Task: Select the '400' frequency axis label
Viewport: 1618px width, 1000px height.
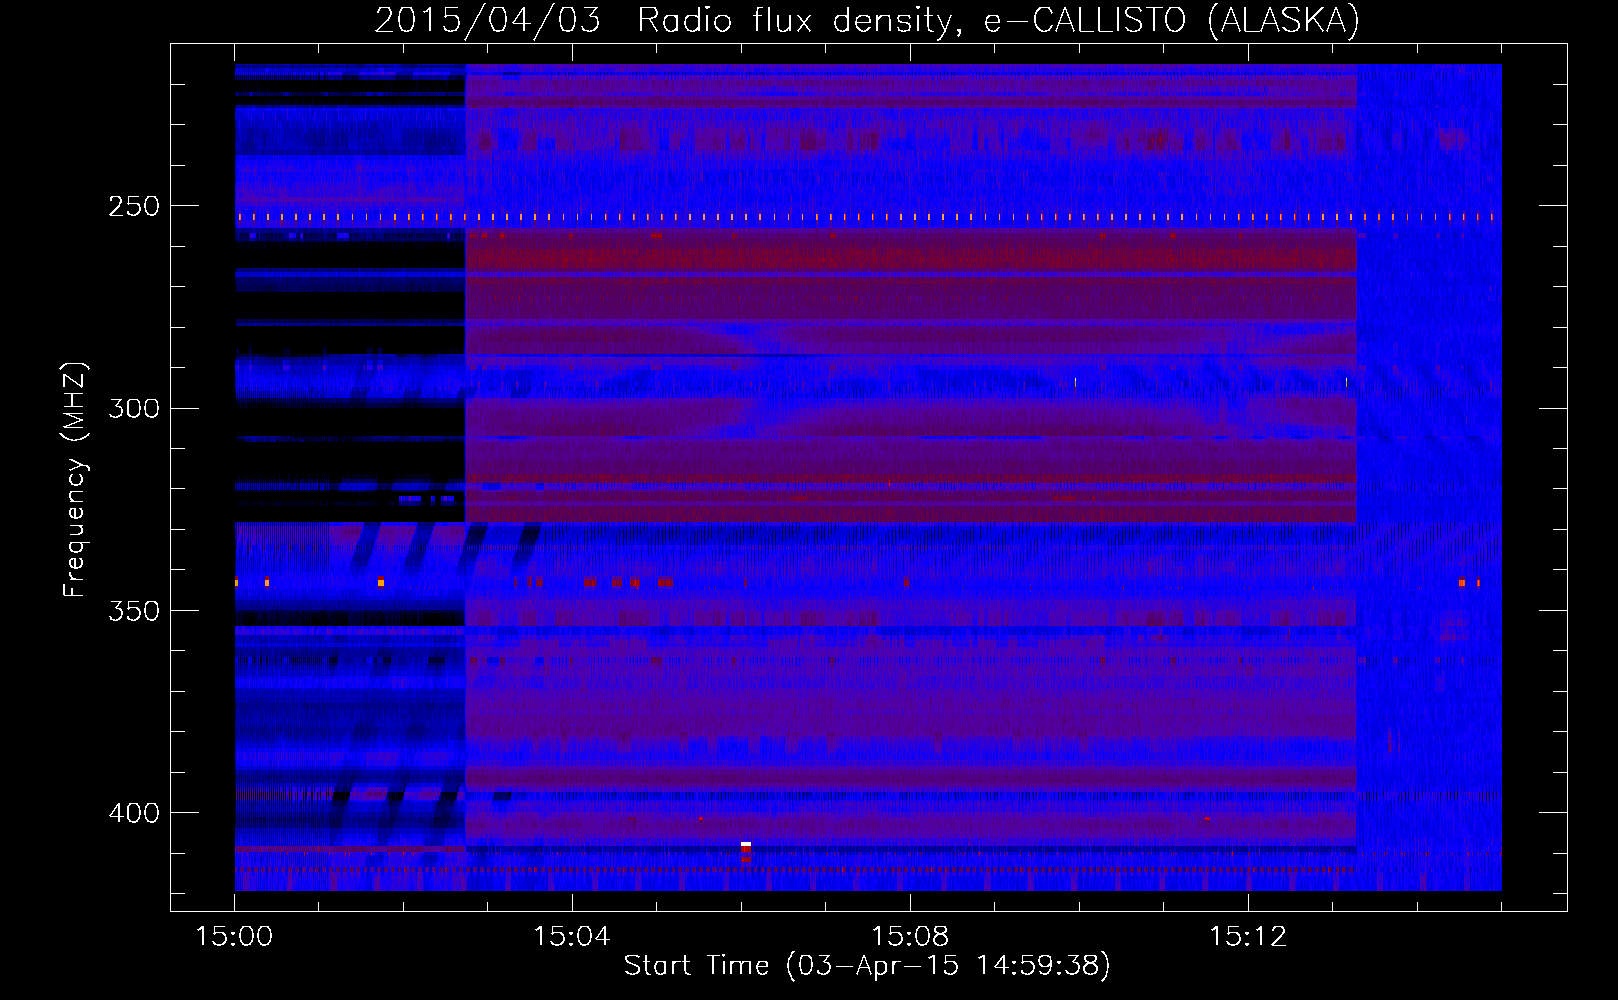Action: point(134,813)
